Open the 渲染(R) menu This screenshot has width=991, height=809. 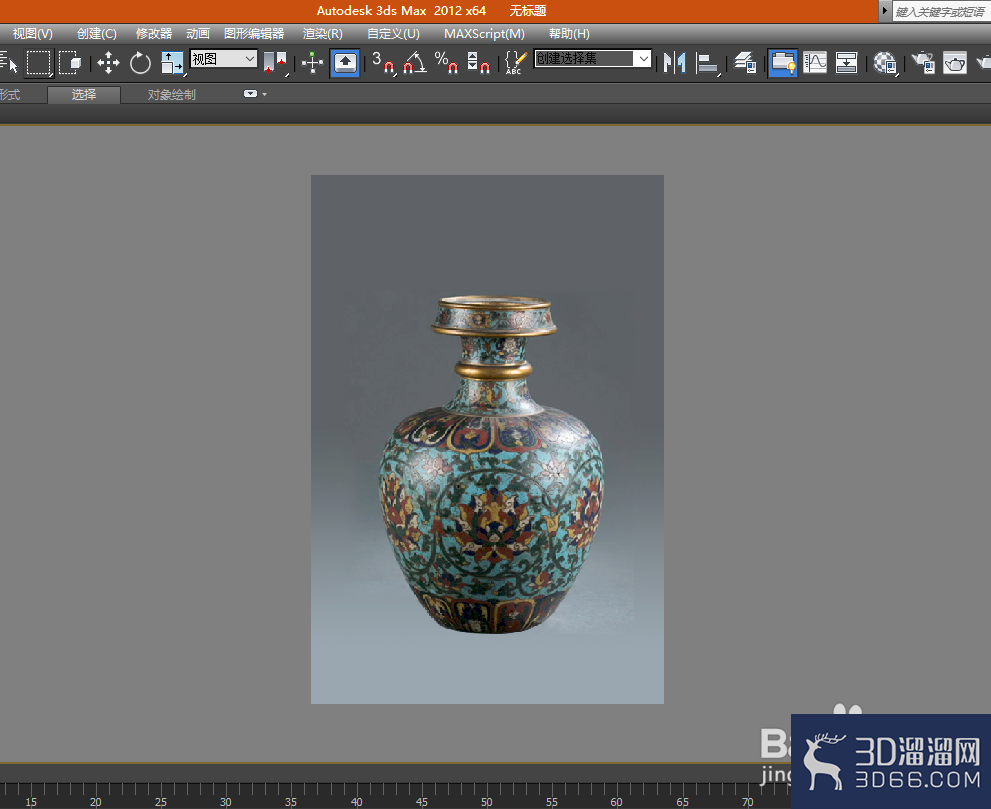322,33
